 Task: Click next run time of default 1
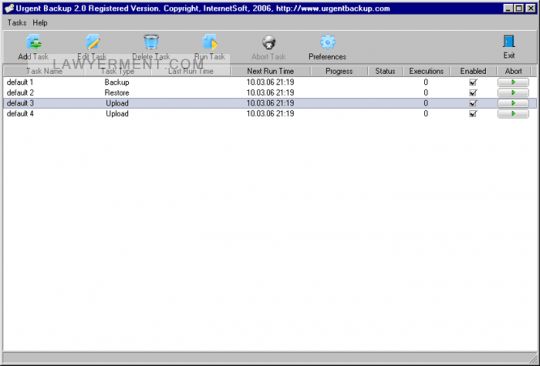pos(270,82)
